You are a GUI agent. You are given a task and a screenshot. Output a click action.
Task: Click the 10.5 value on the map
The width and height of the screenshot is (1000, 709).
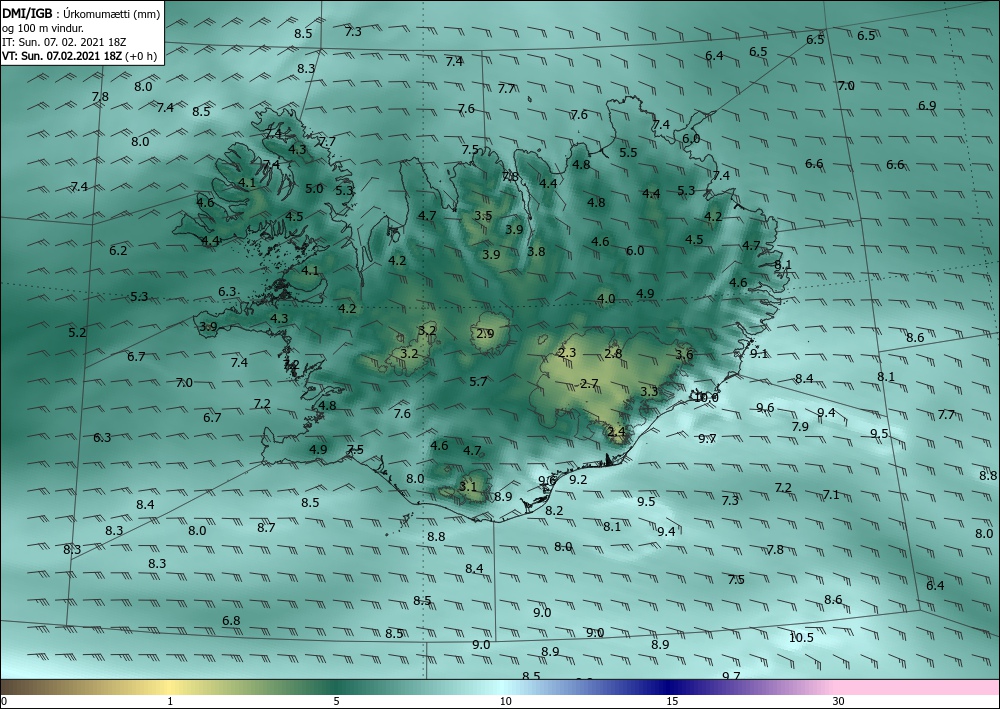pos(801,638)
